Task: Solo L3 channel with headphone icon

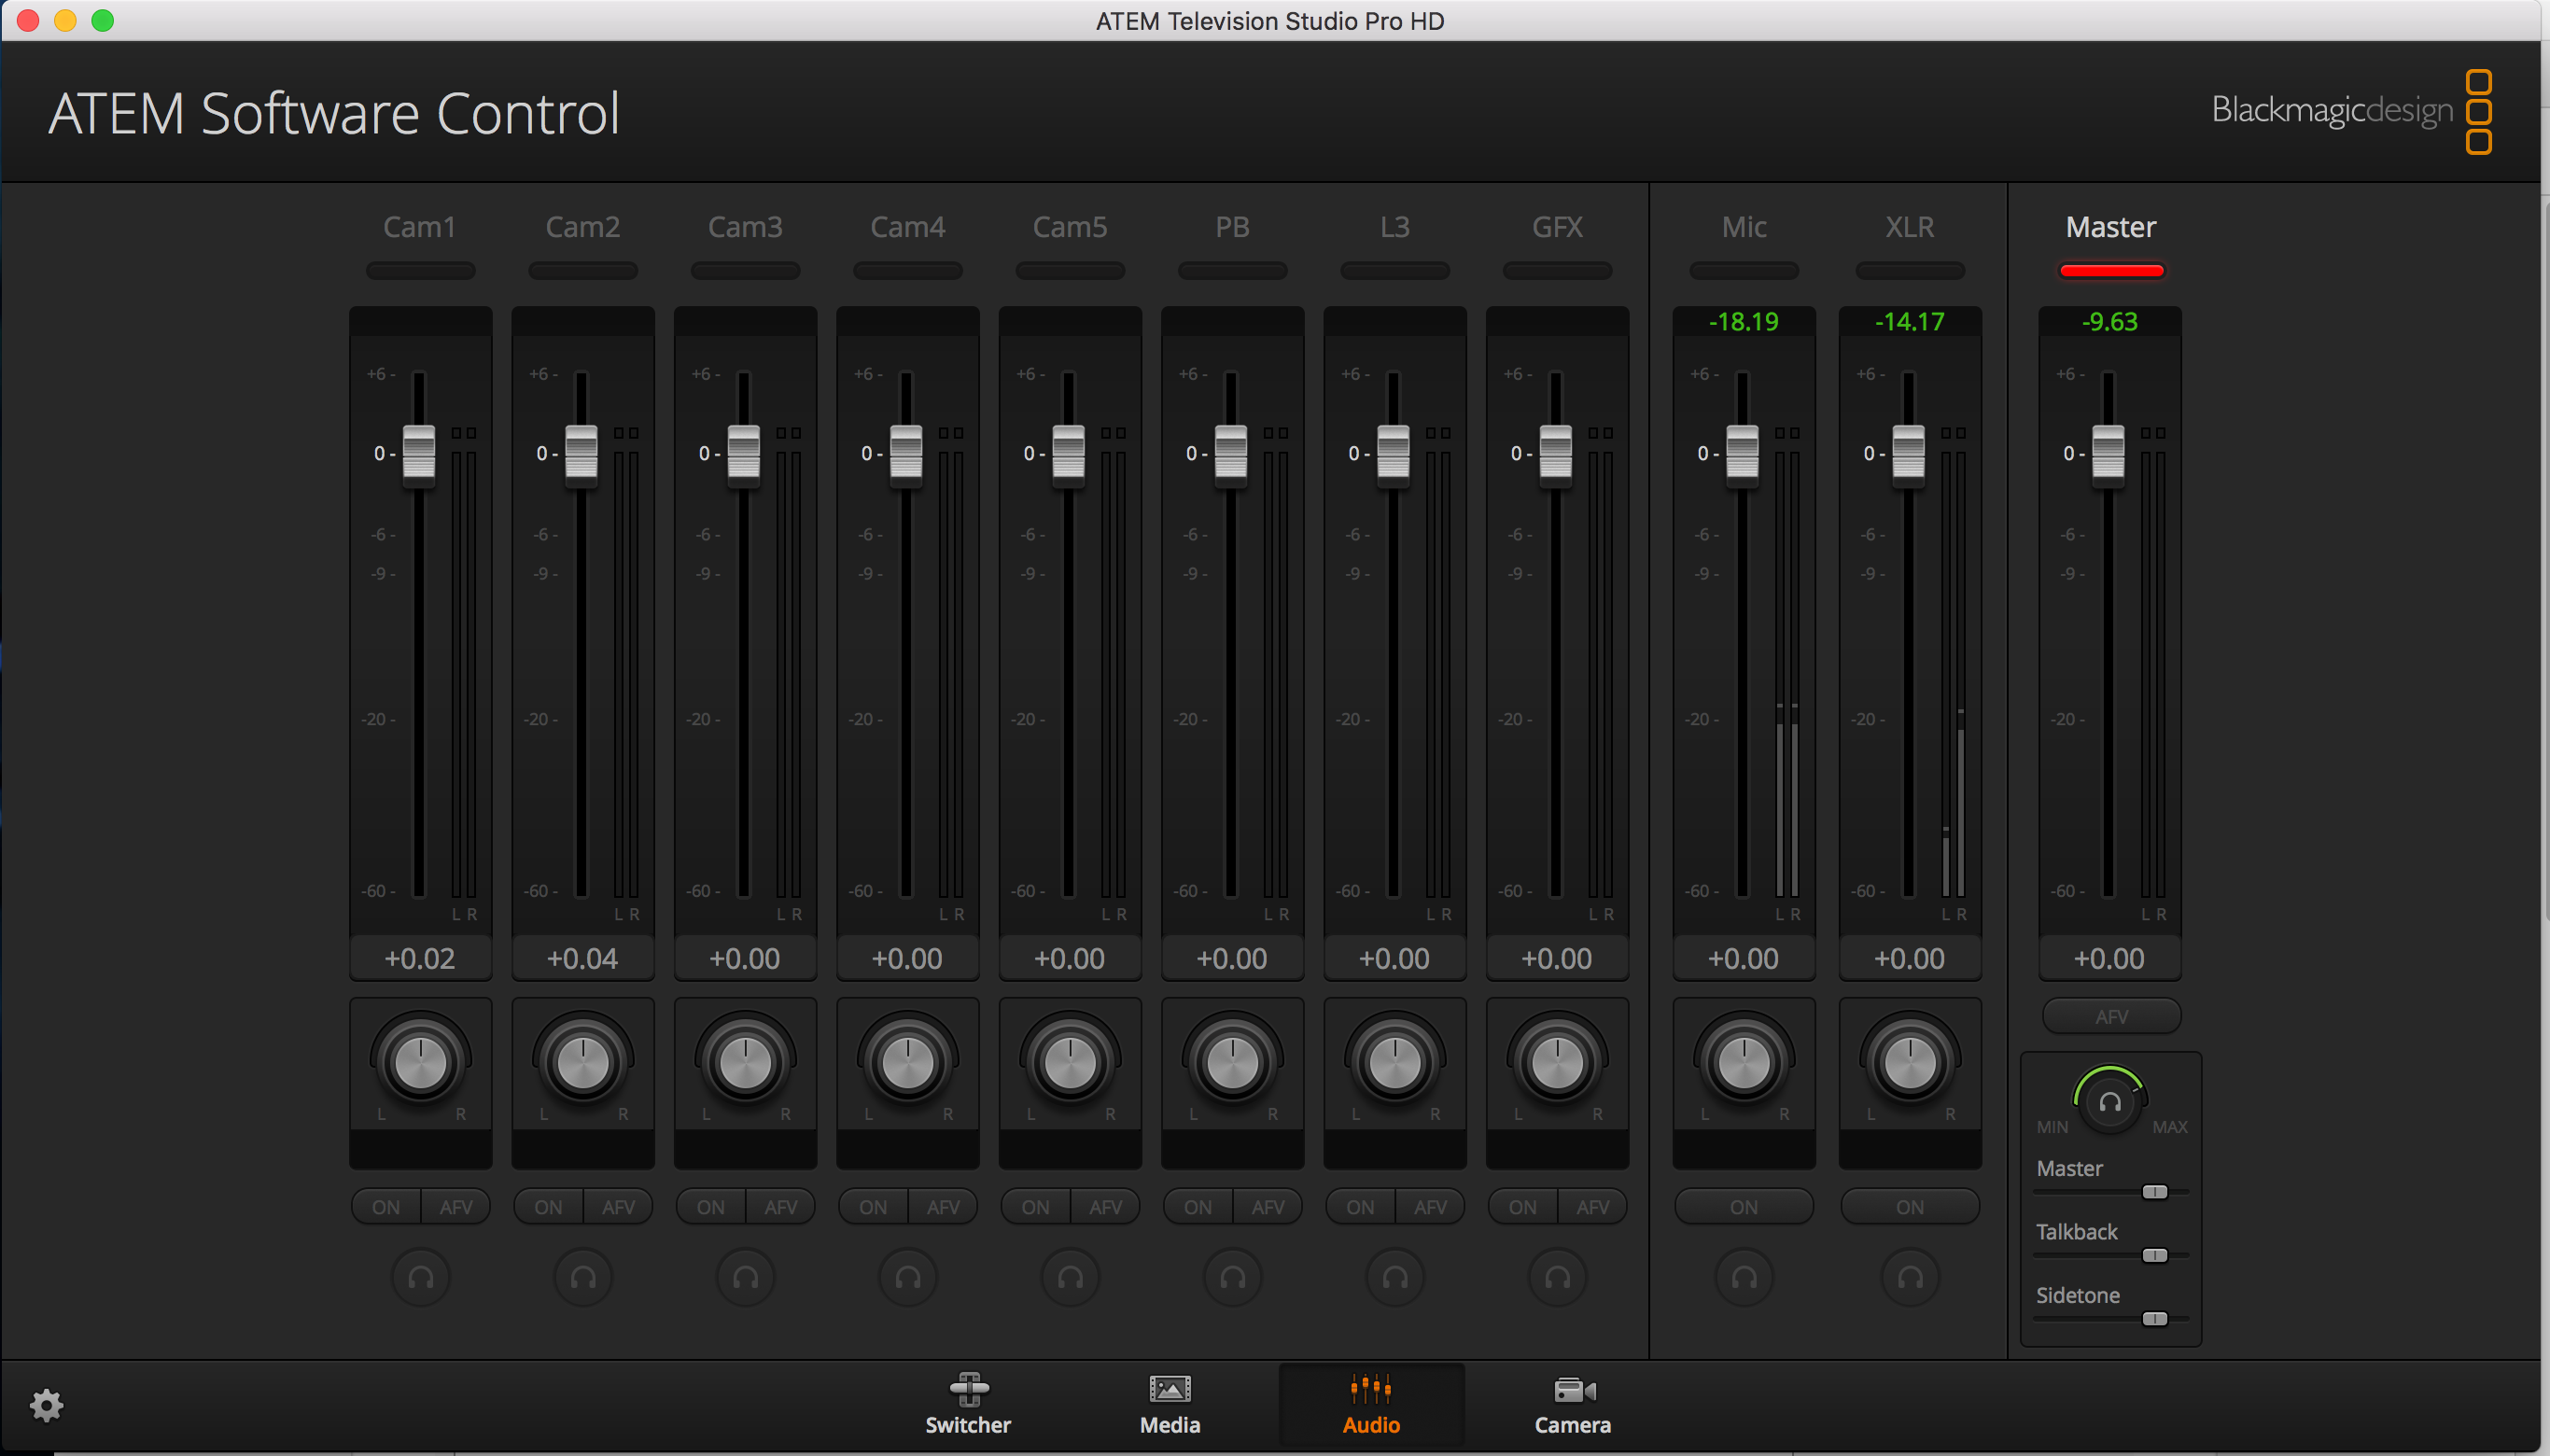Action: 1395,1277
